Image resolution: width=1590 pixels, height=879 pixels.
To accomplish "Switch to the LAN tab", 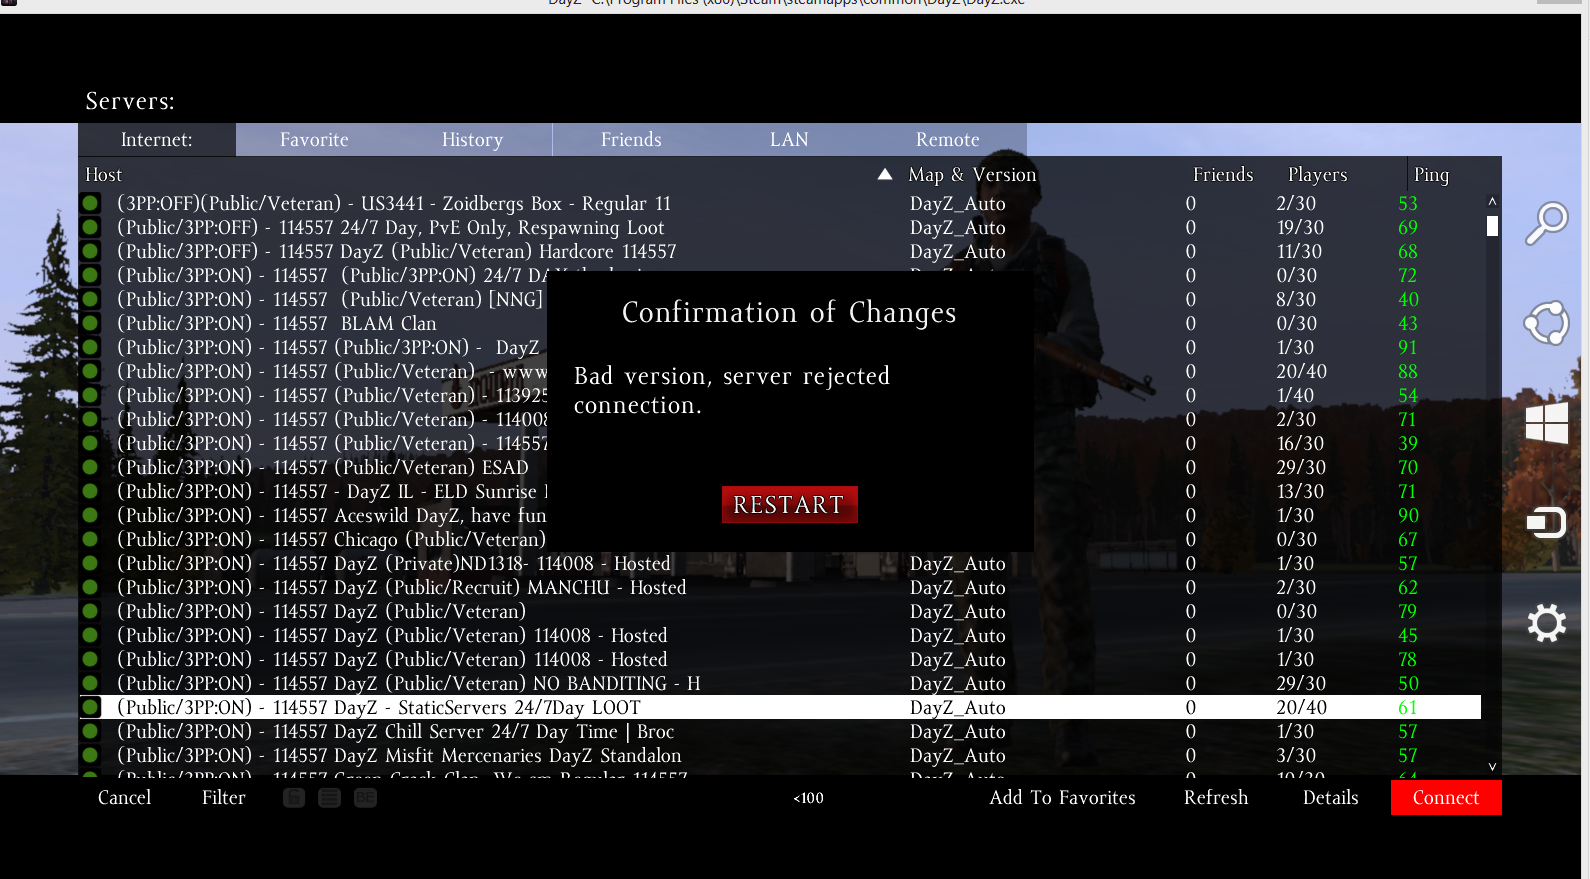I will [789, 140].
